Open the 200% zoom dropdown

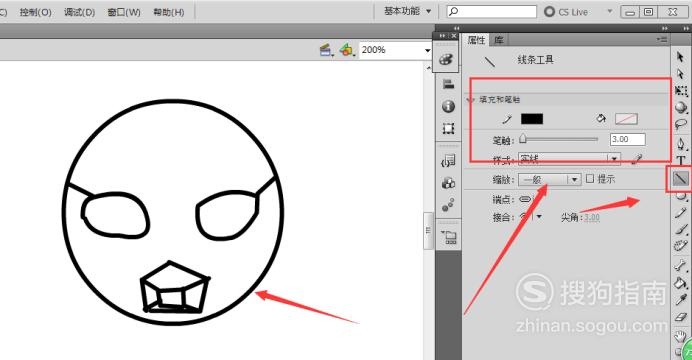[427, 50]
